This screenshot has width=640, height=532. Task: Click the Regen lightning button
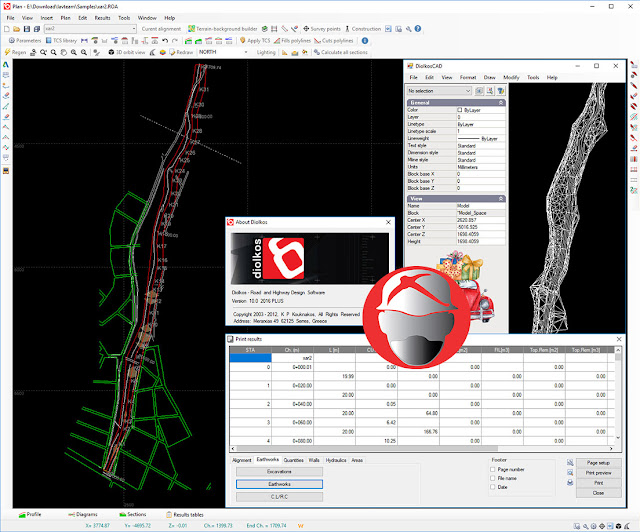15,52
